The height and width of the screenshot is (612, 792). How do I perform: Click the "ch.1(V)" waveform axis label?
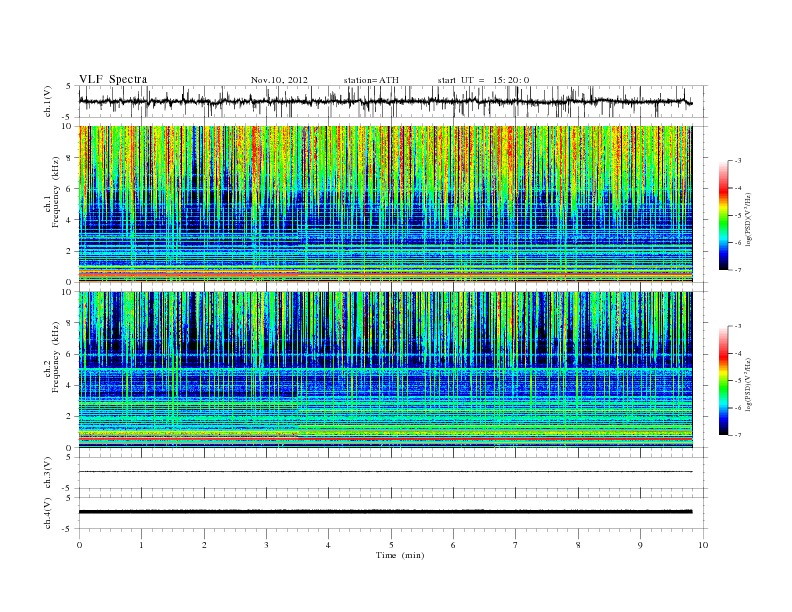[x=48, y=101]
